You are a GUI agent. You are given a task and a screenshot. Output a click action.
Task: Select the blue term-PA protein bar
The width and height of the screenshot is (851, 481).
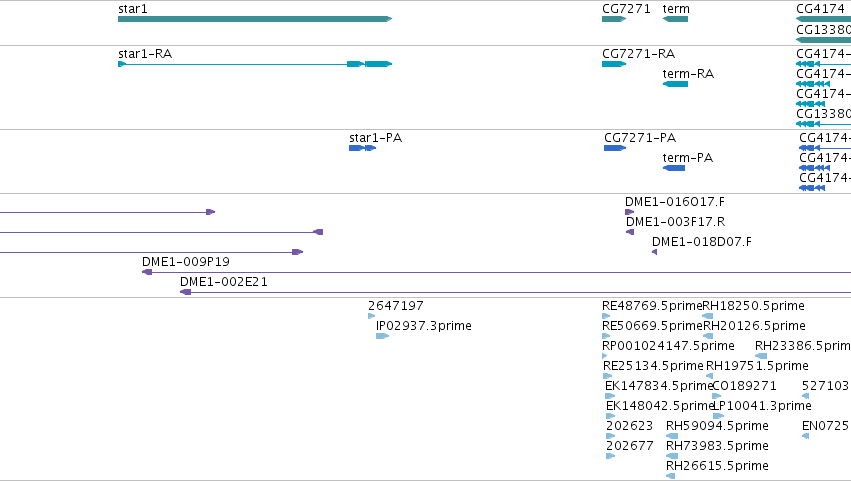[674, 168]
